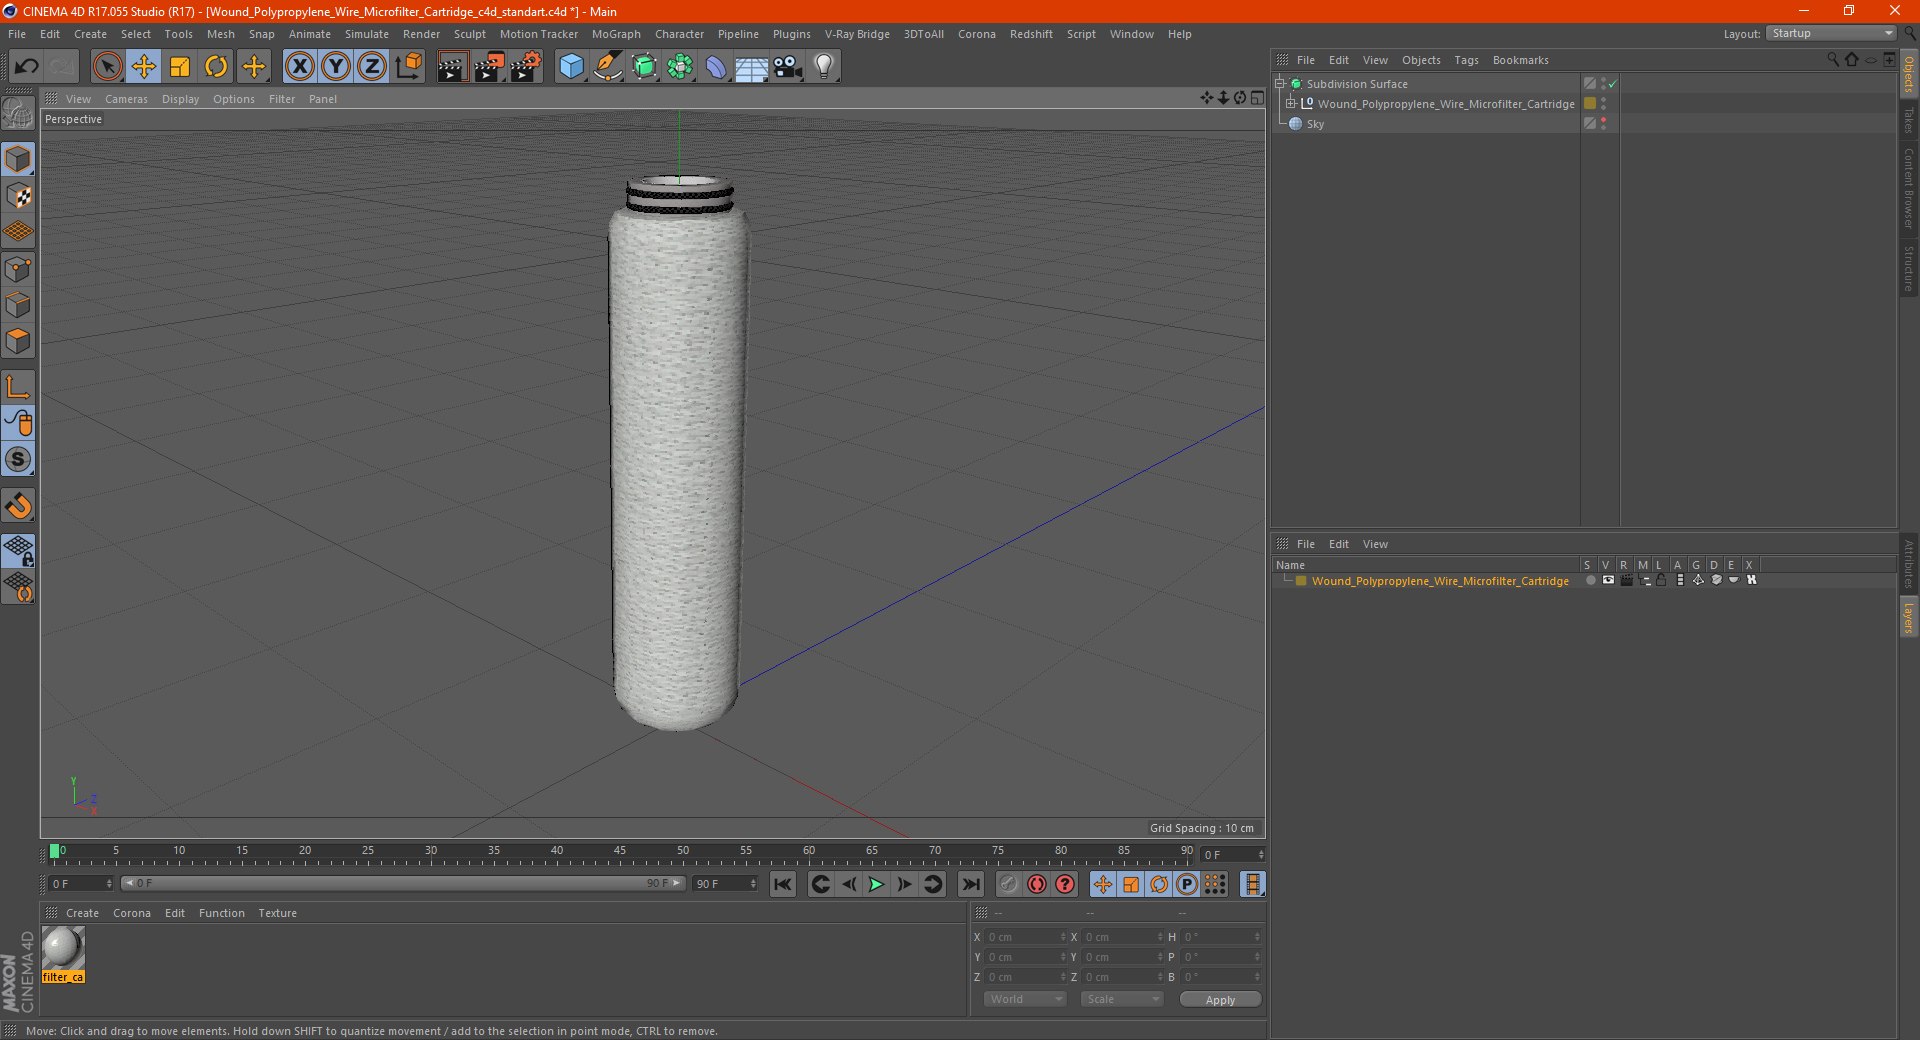This screenshot has height=1040, width=1920.
Task: Toggle the X-axis lock
Action: click(299, 67)
